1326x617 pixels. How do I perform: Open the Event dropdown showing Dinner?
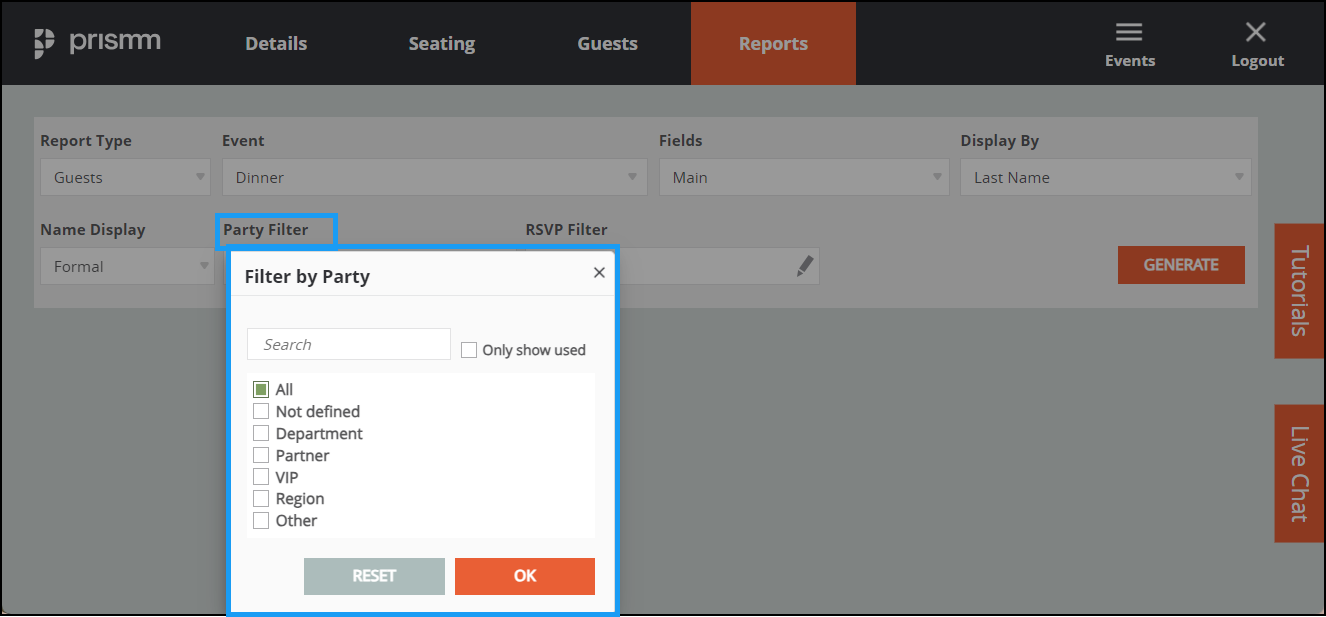(x=435, y=177)
